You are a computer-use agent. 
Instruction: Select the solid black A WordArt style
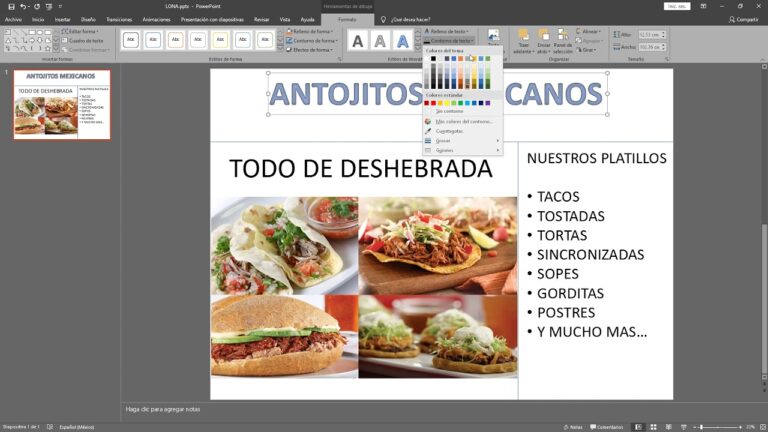[x=358, y=41]
